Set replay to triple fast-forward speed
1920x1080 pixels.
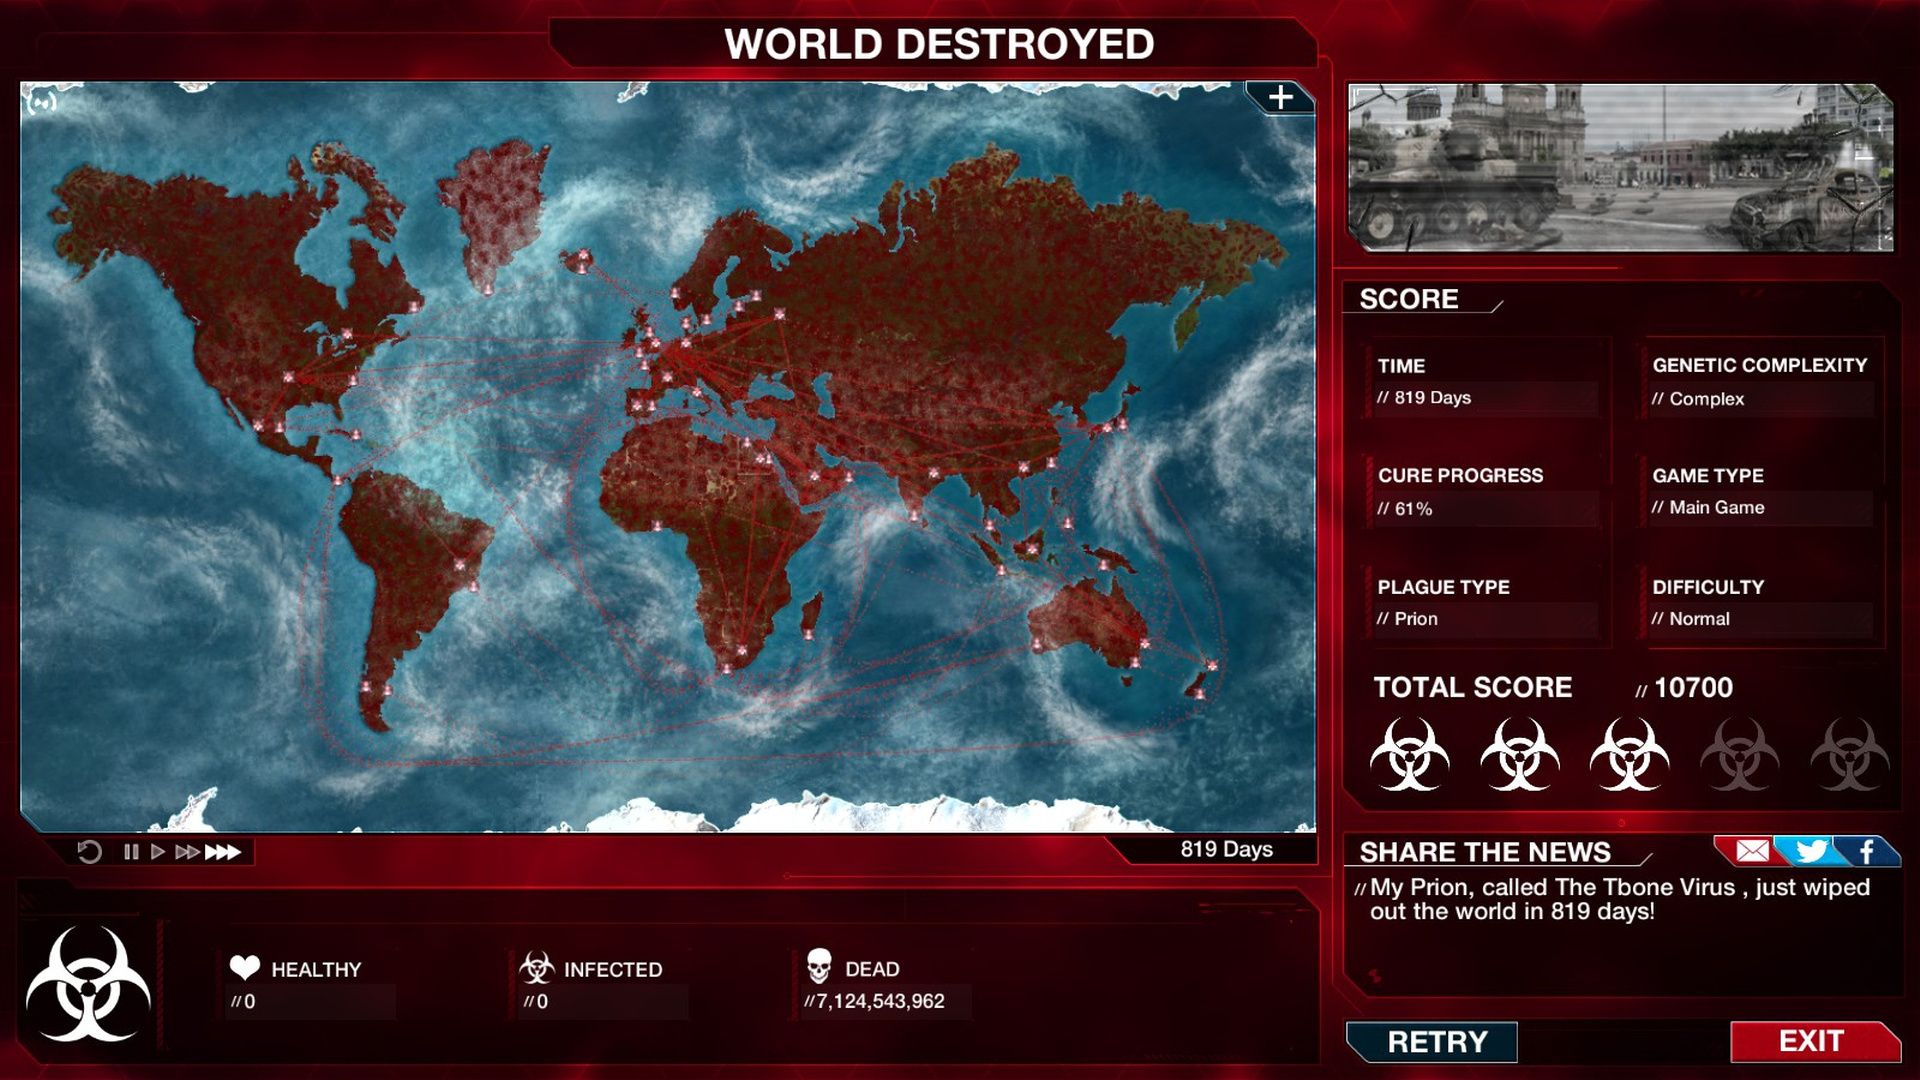click(x=223, y=852)
